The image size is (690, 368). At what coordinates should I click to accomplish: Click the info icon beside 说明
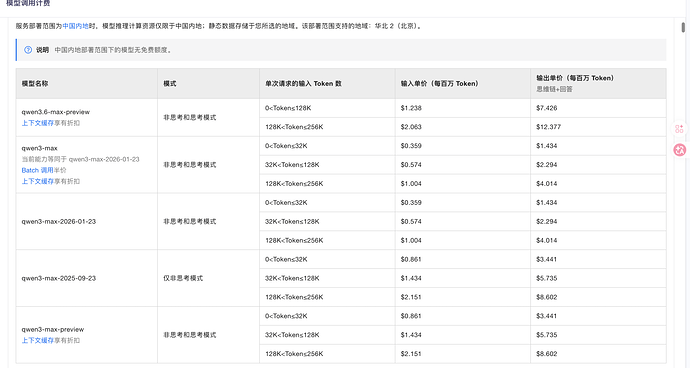tap(28, 50)
